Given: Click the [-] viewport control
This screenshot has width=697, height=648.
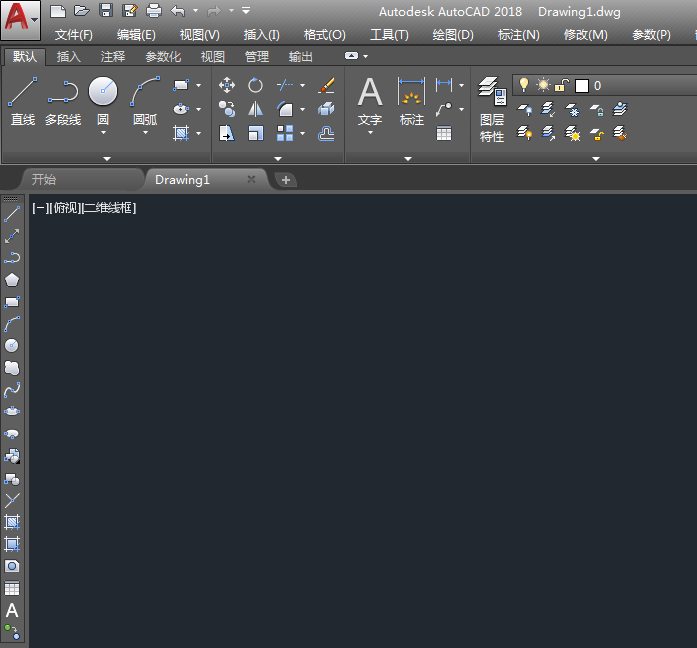Looking at the screenshot, I should (40, 208).
